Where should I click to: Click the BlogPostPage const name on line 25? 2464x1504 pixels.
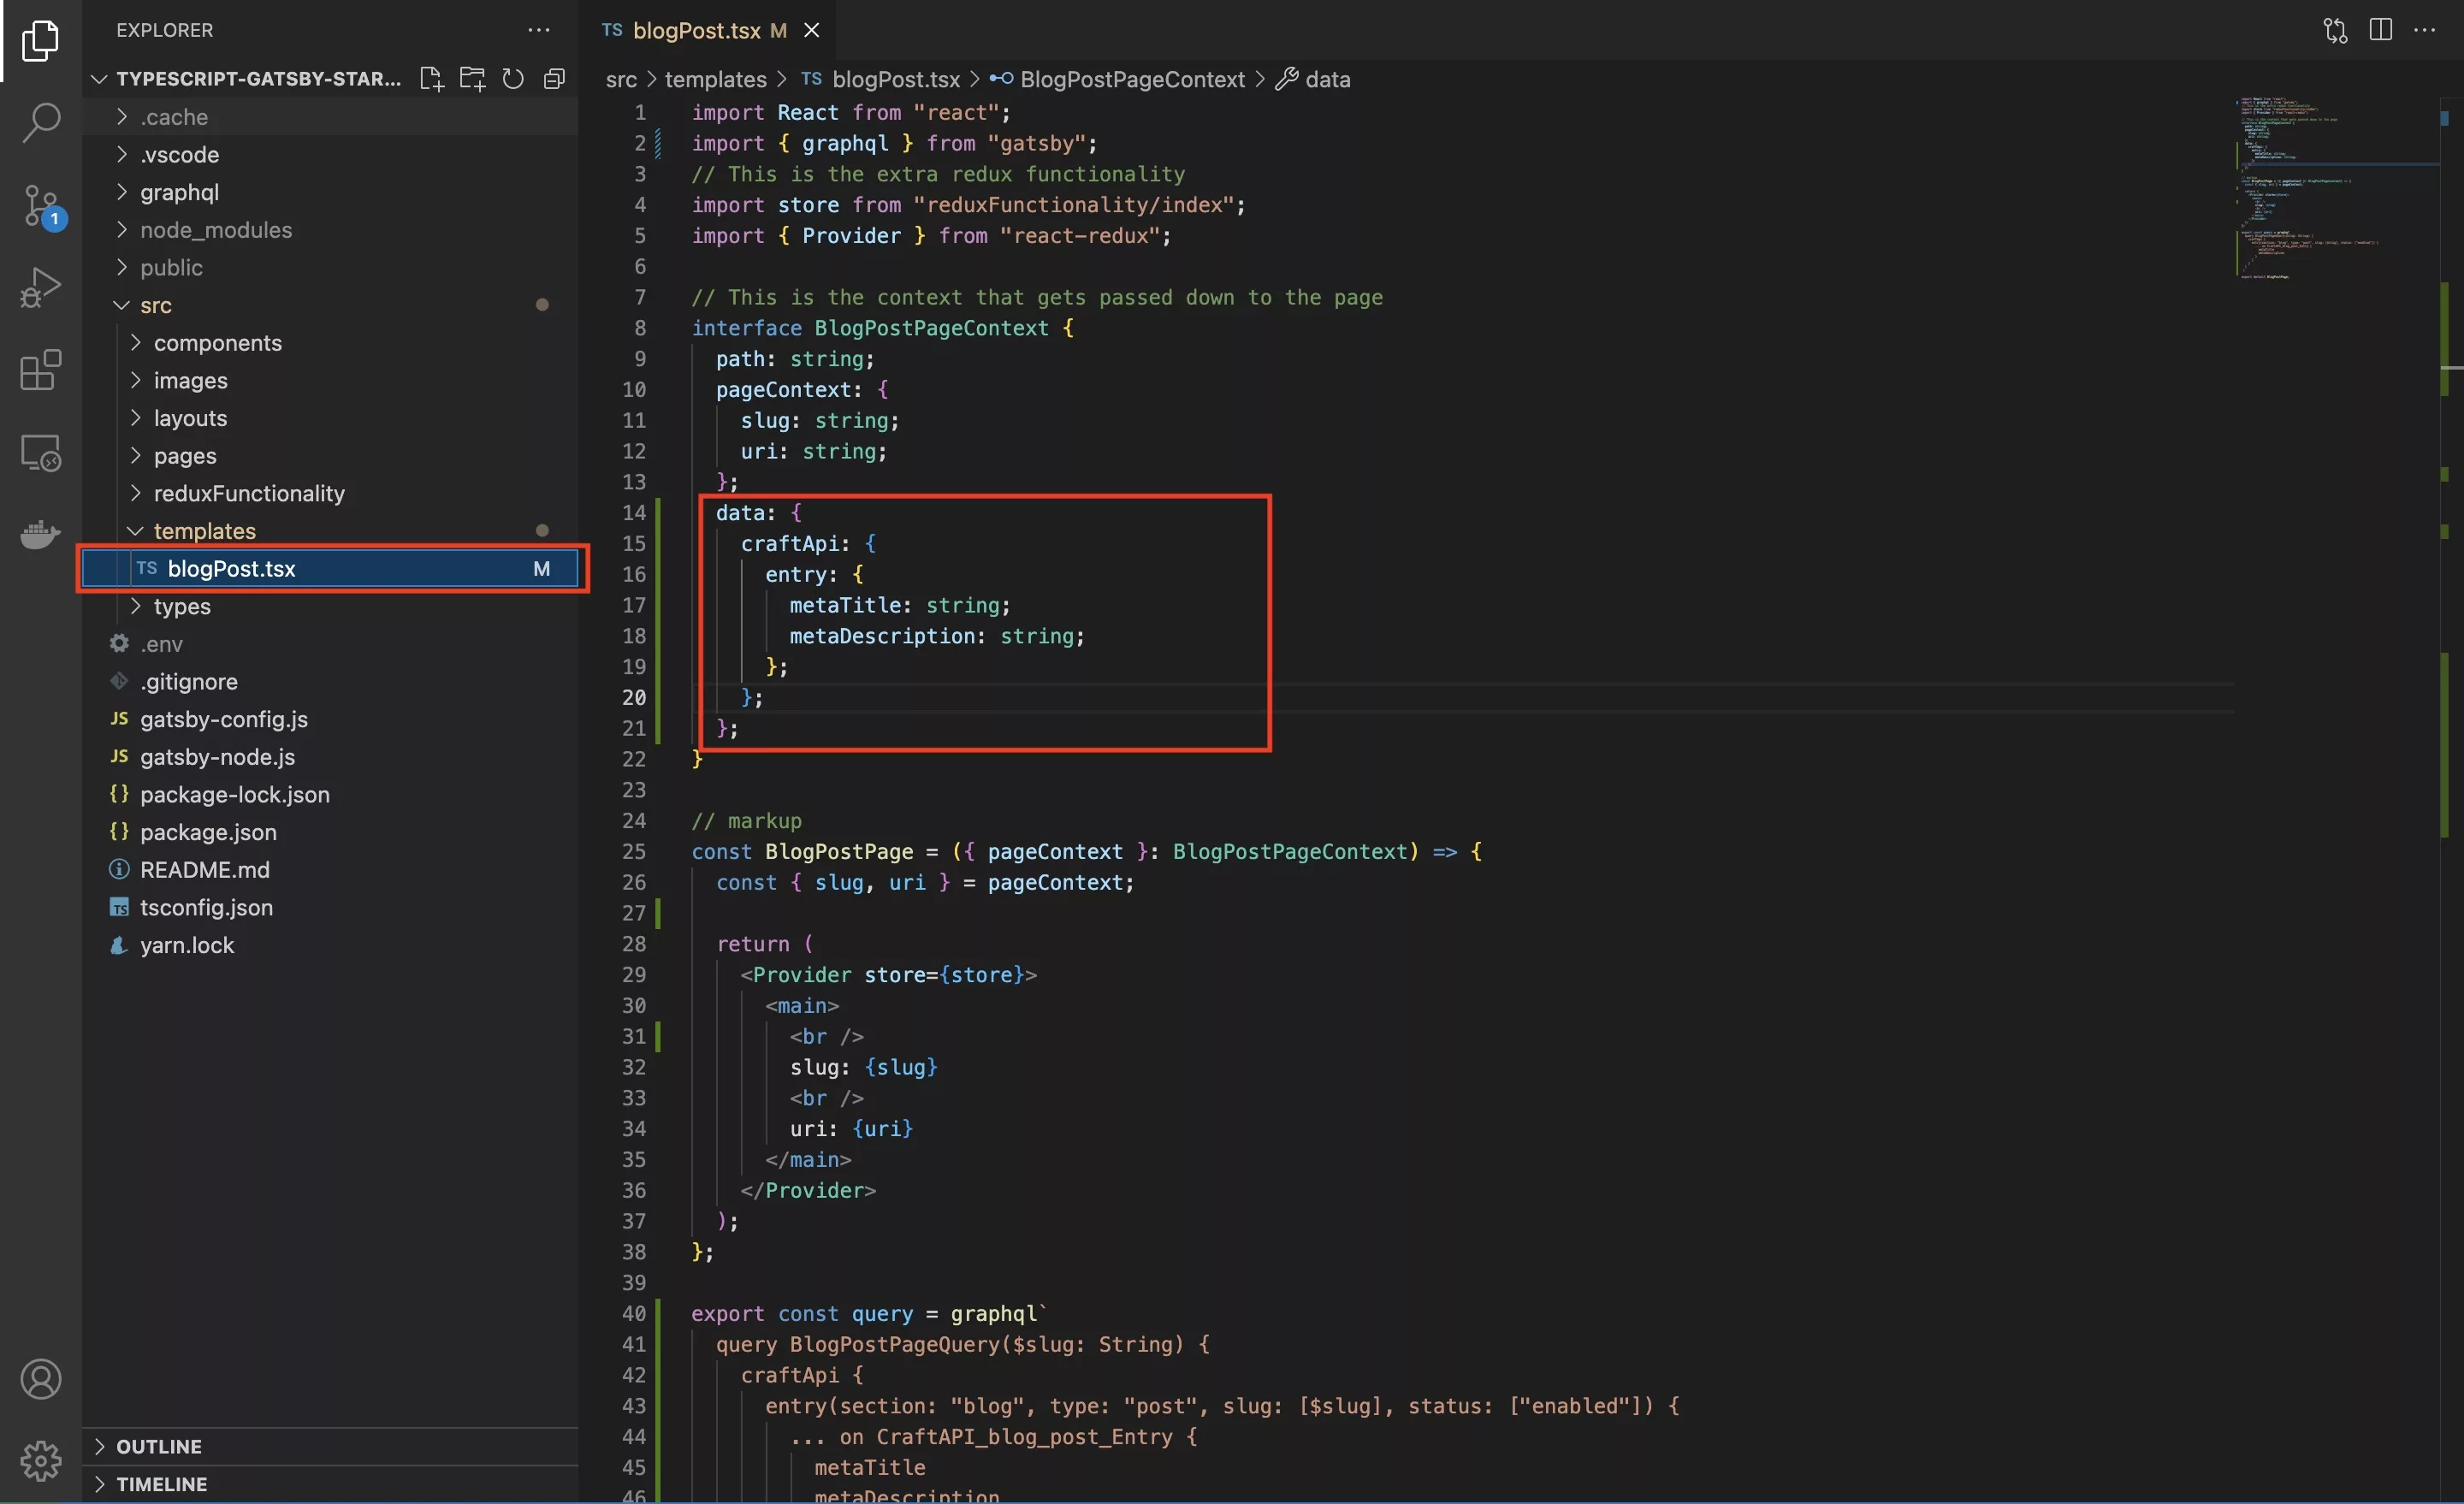(x=839, y=852)
